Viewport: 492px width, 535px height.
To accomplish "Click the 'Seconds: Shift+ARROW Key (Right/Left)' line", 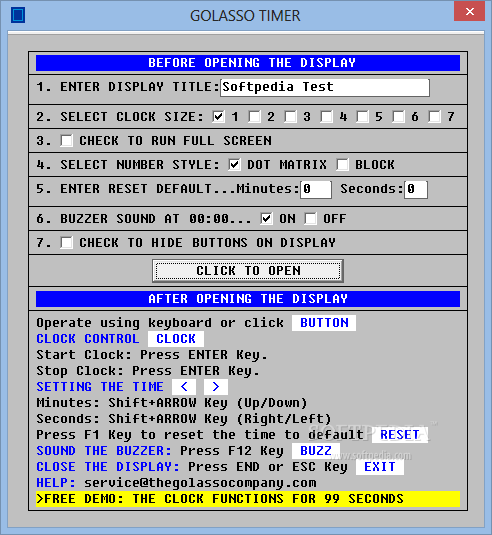I will coord(184,419).
